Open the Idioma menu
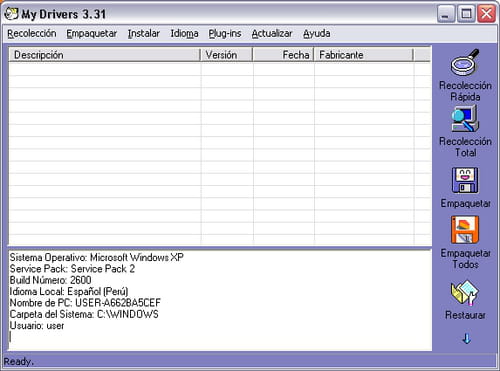The width and height of the screenshot is (500, 371). (x=184, y=33)
